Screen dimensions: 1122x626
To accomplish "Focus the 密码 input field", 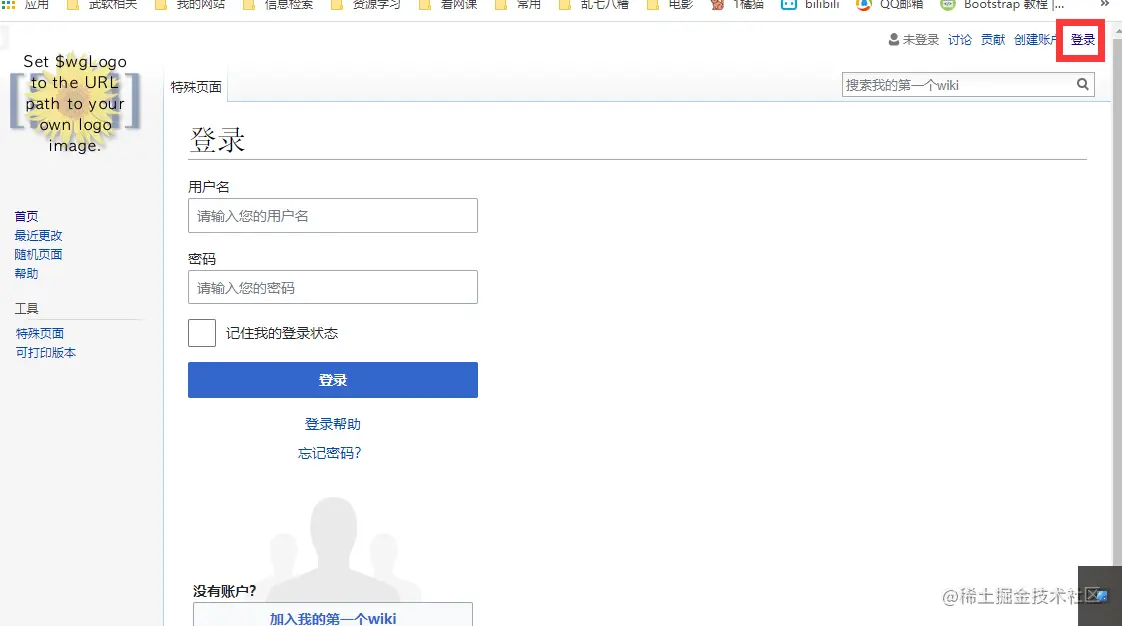I will 333,287.
